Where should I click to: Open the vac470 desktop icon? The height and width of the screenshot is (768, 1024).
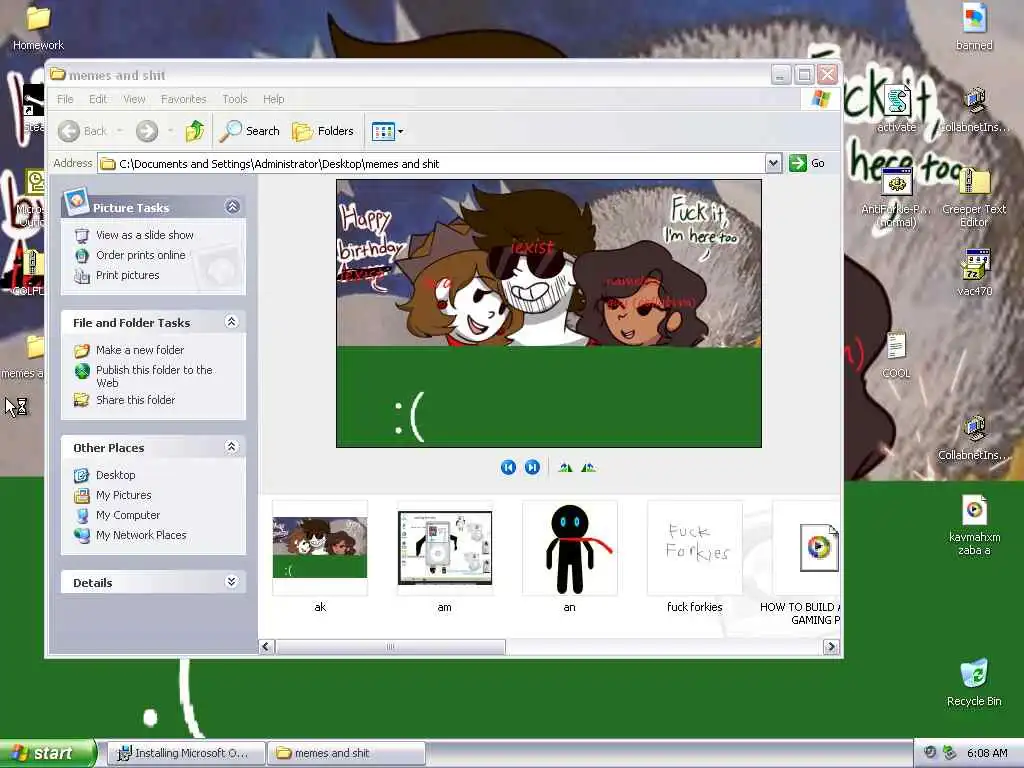(x=974, y=273)
